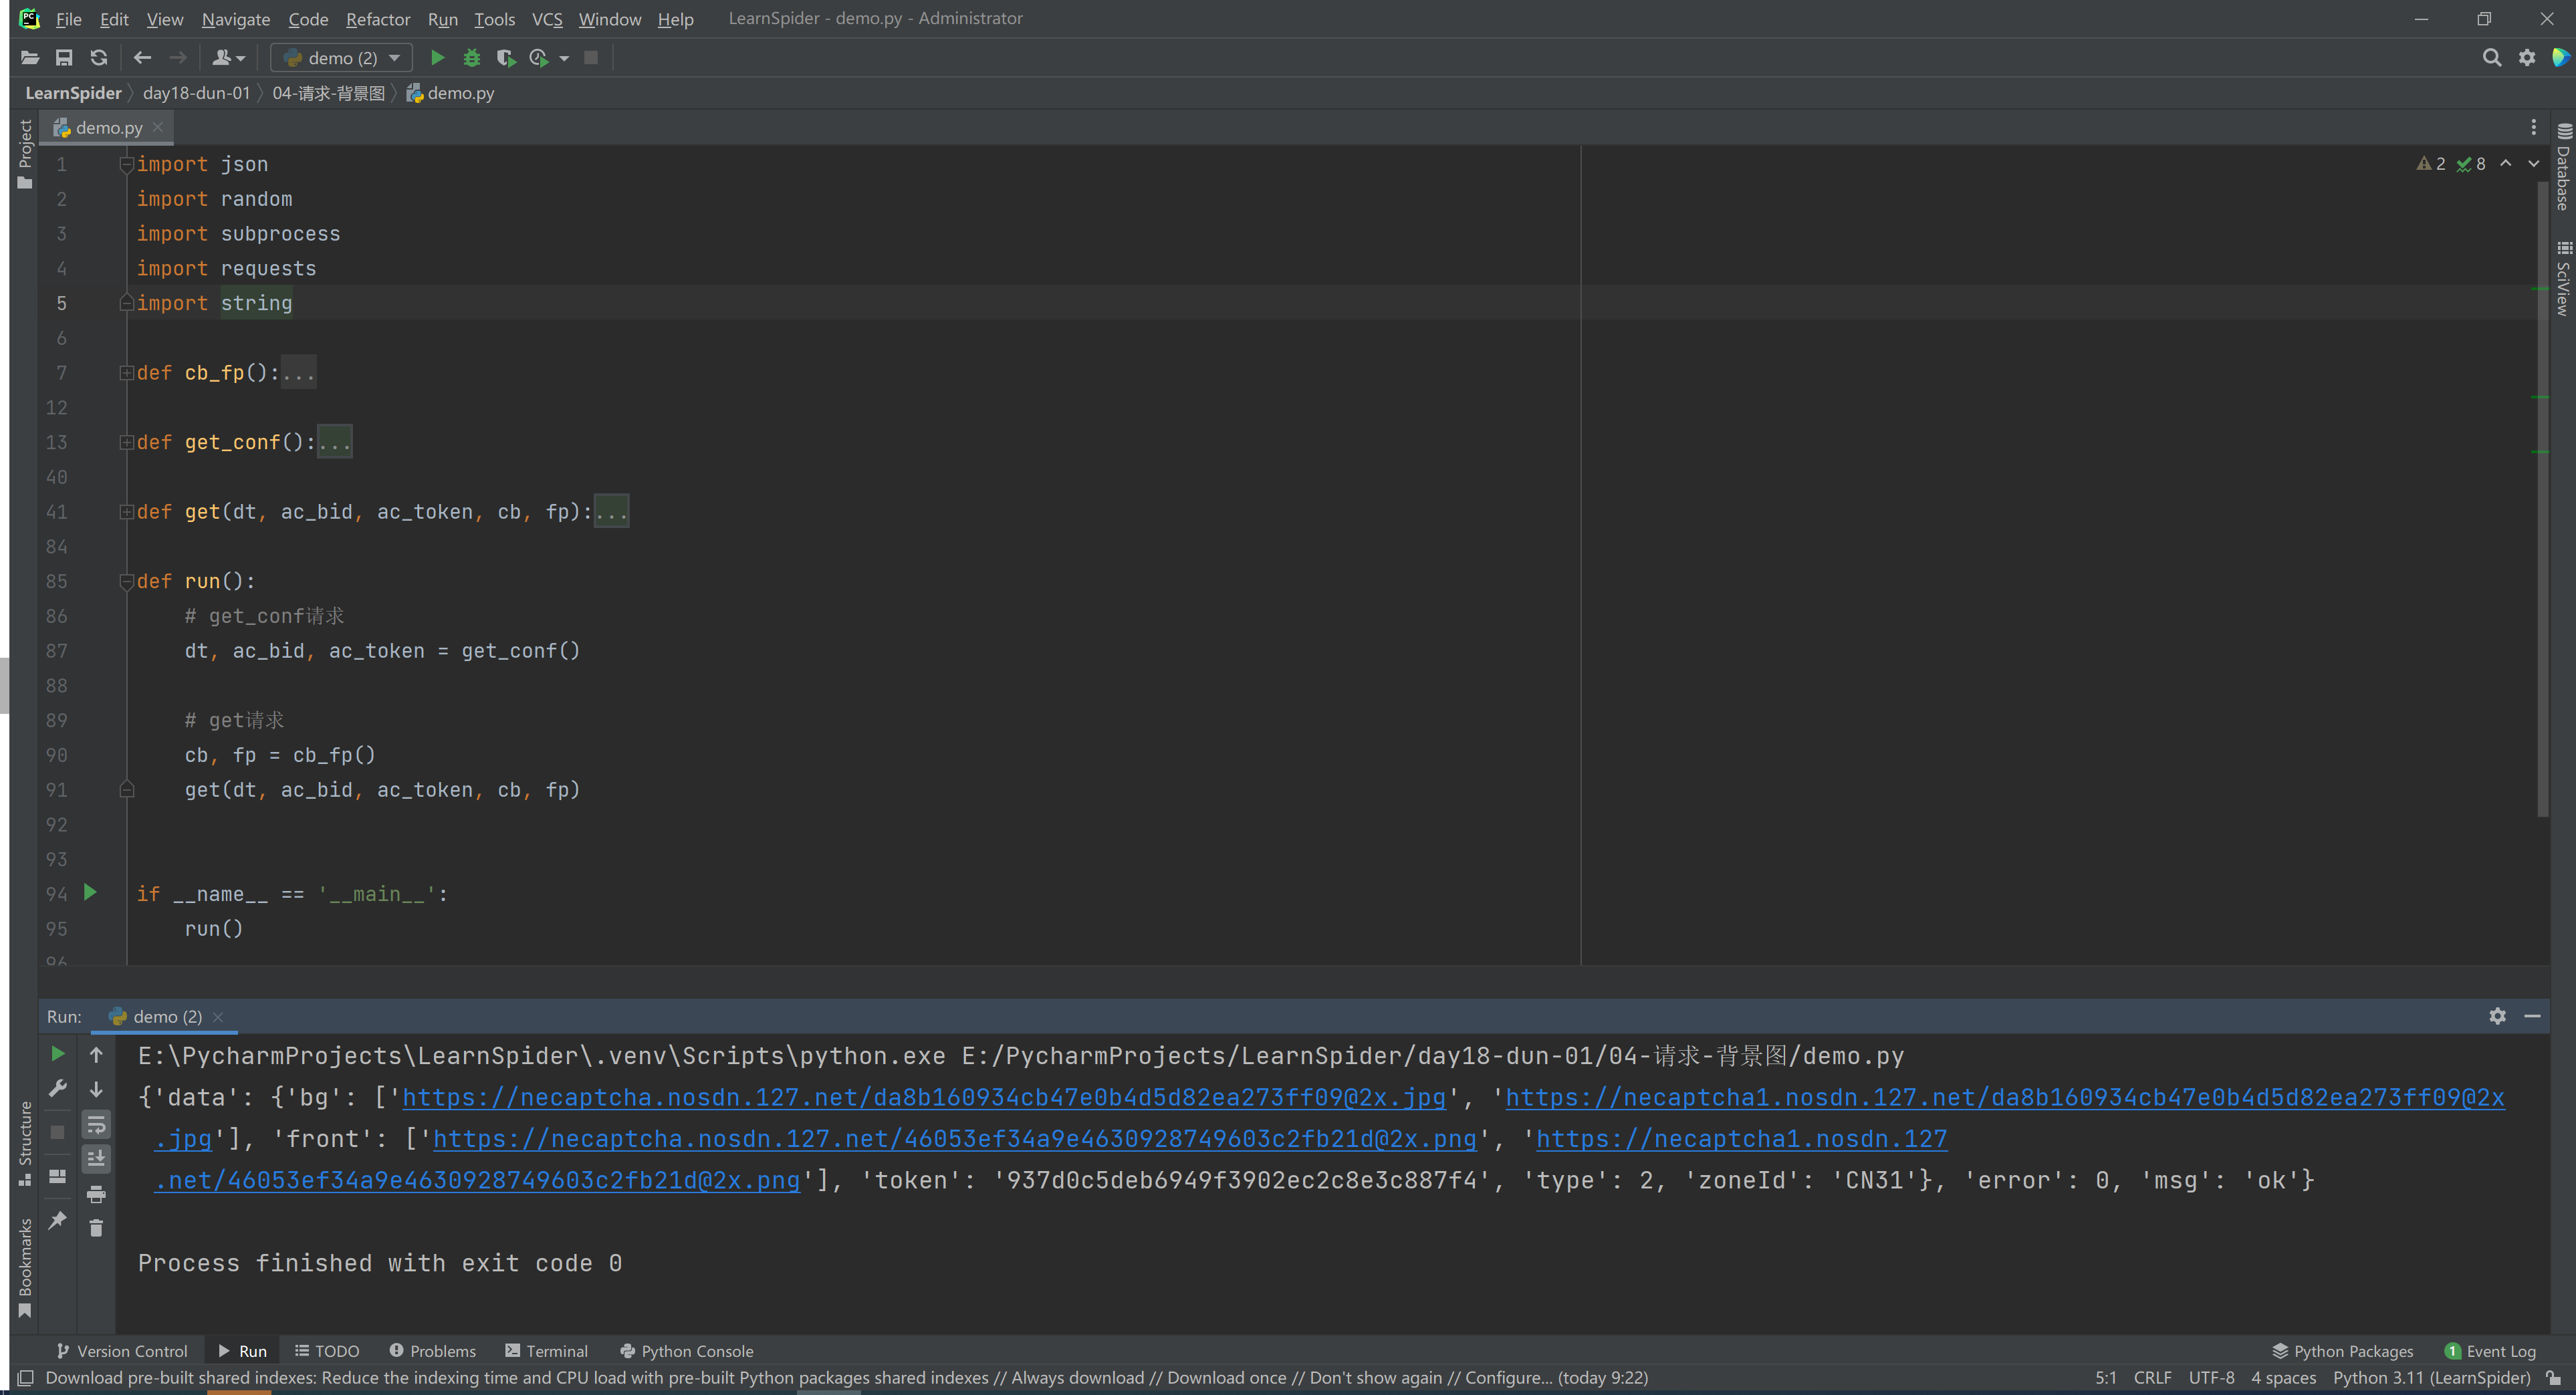Go to next highlighted error arrow
This screenshot has width=2576, height=1395.
(2533, 163)
